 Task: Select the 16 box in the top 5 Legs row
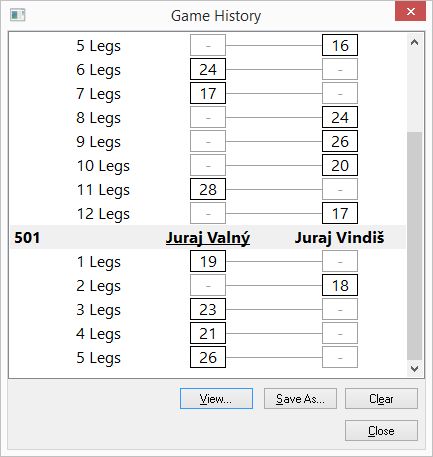pyautogui.click(x=340, y=45)
